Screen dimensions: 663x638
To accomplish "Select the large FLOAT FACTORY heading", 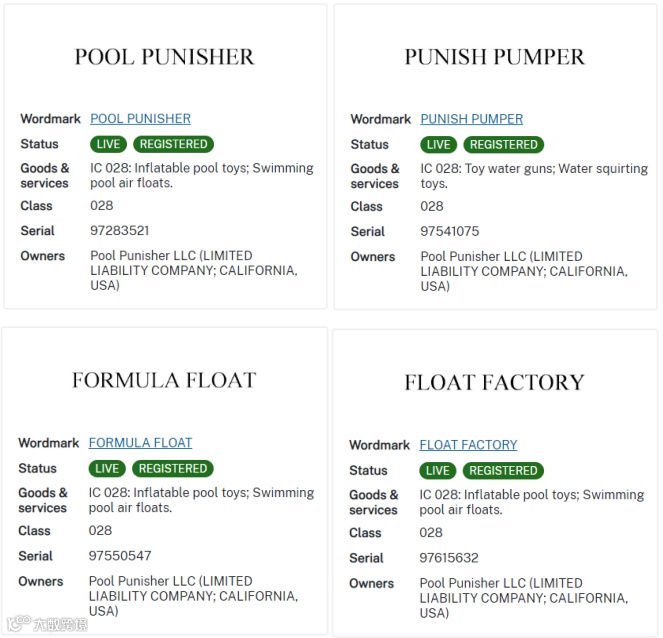I will [494, 382].
